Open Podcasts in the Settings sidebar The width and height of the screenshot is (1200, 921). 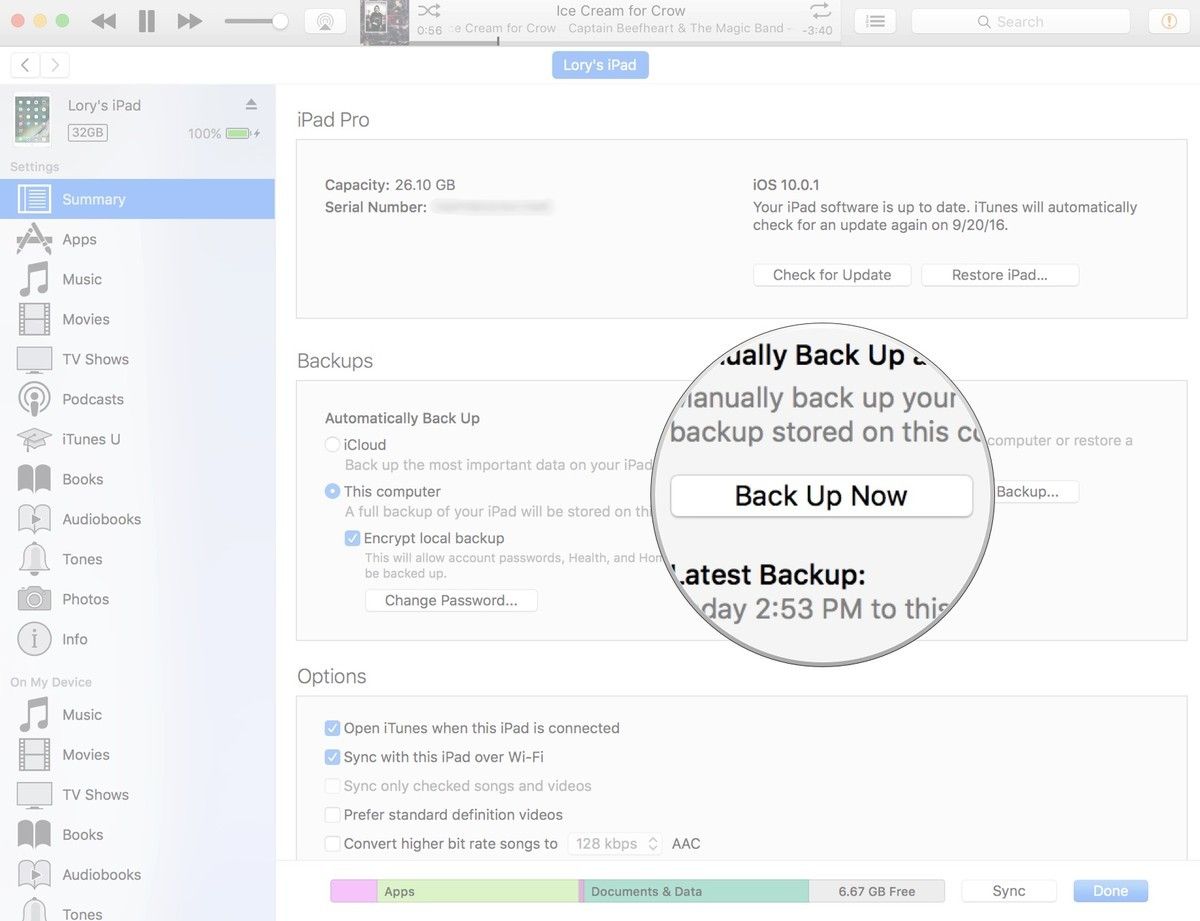click(x=92, y=399)
